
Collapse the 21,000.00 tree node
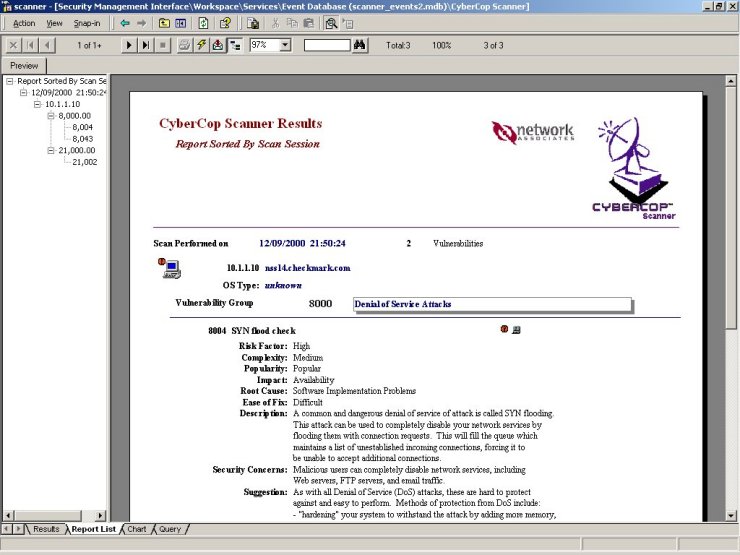[x=51, y=151]
